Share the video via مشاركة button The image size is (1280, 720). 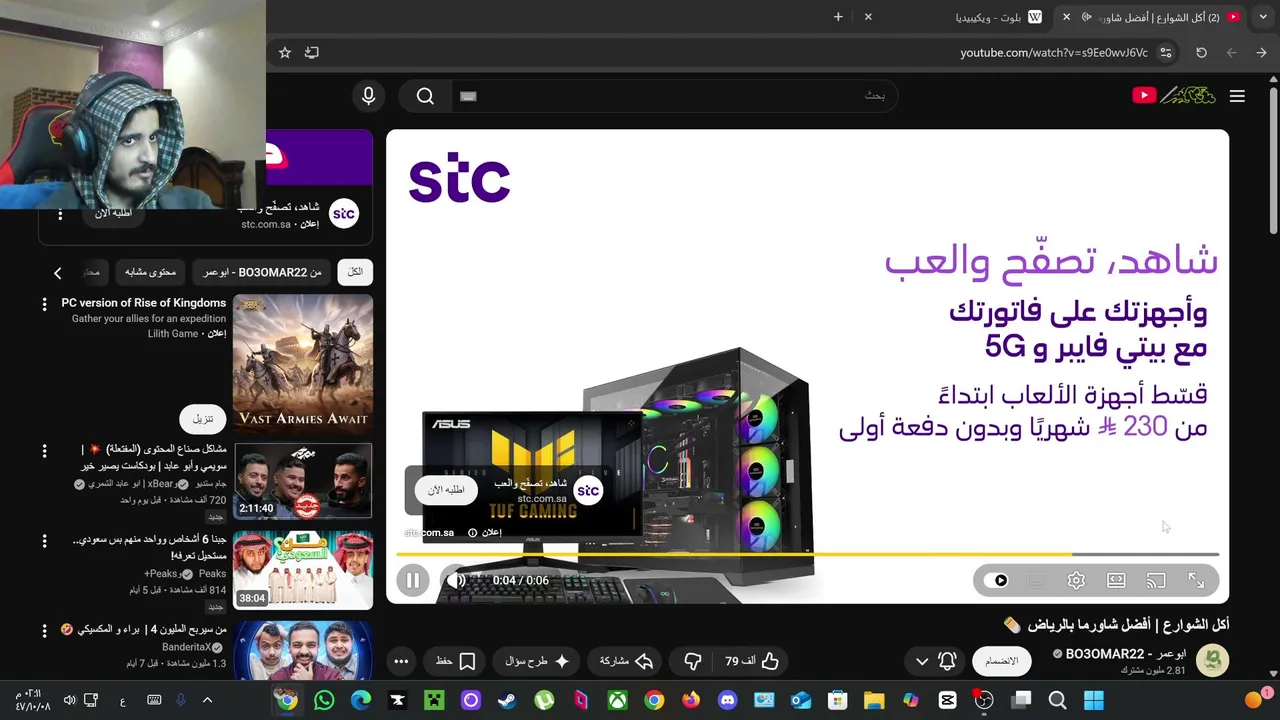tap(626, 661)
